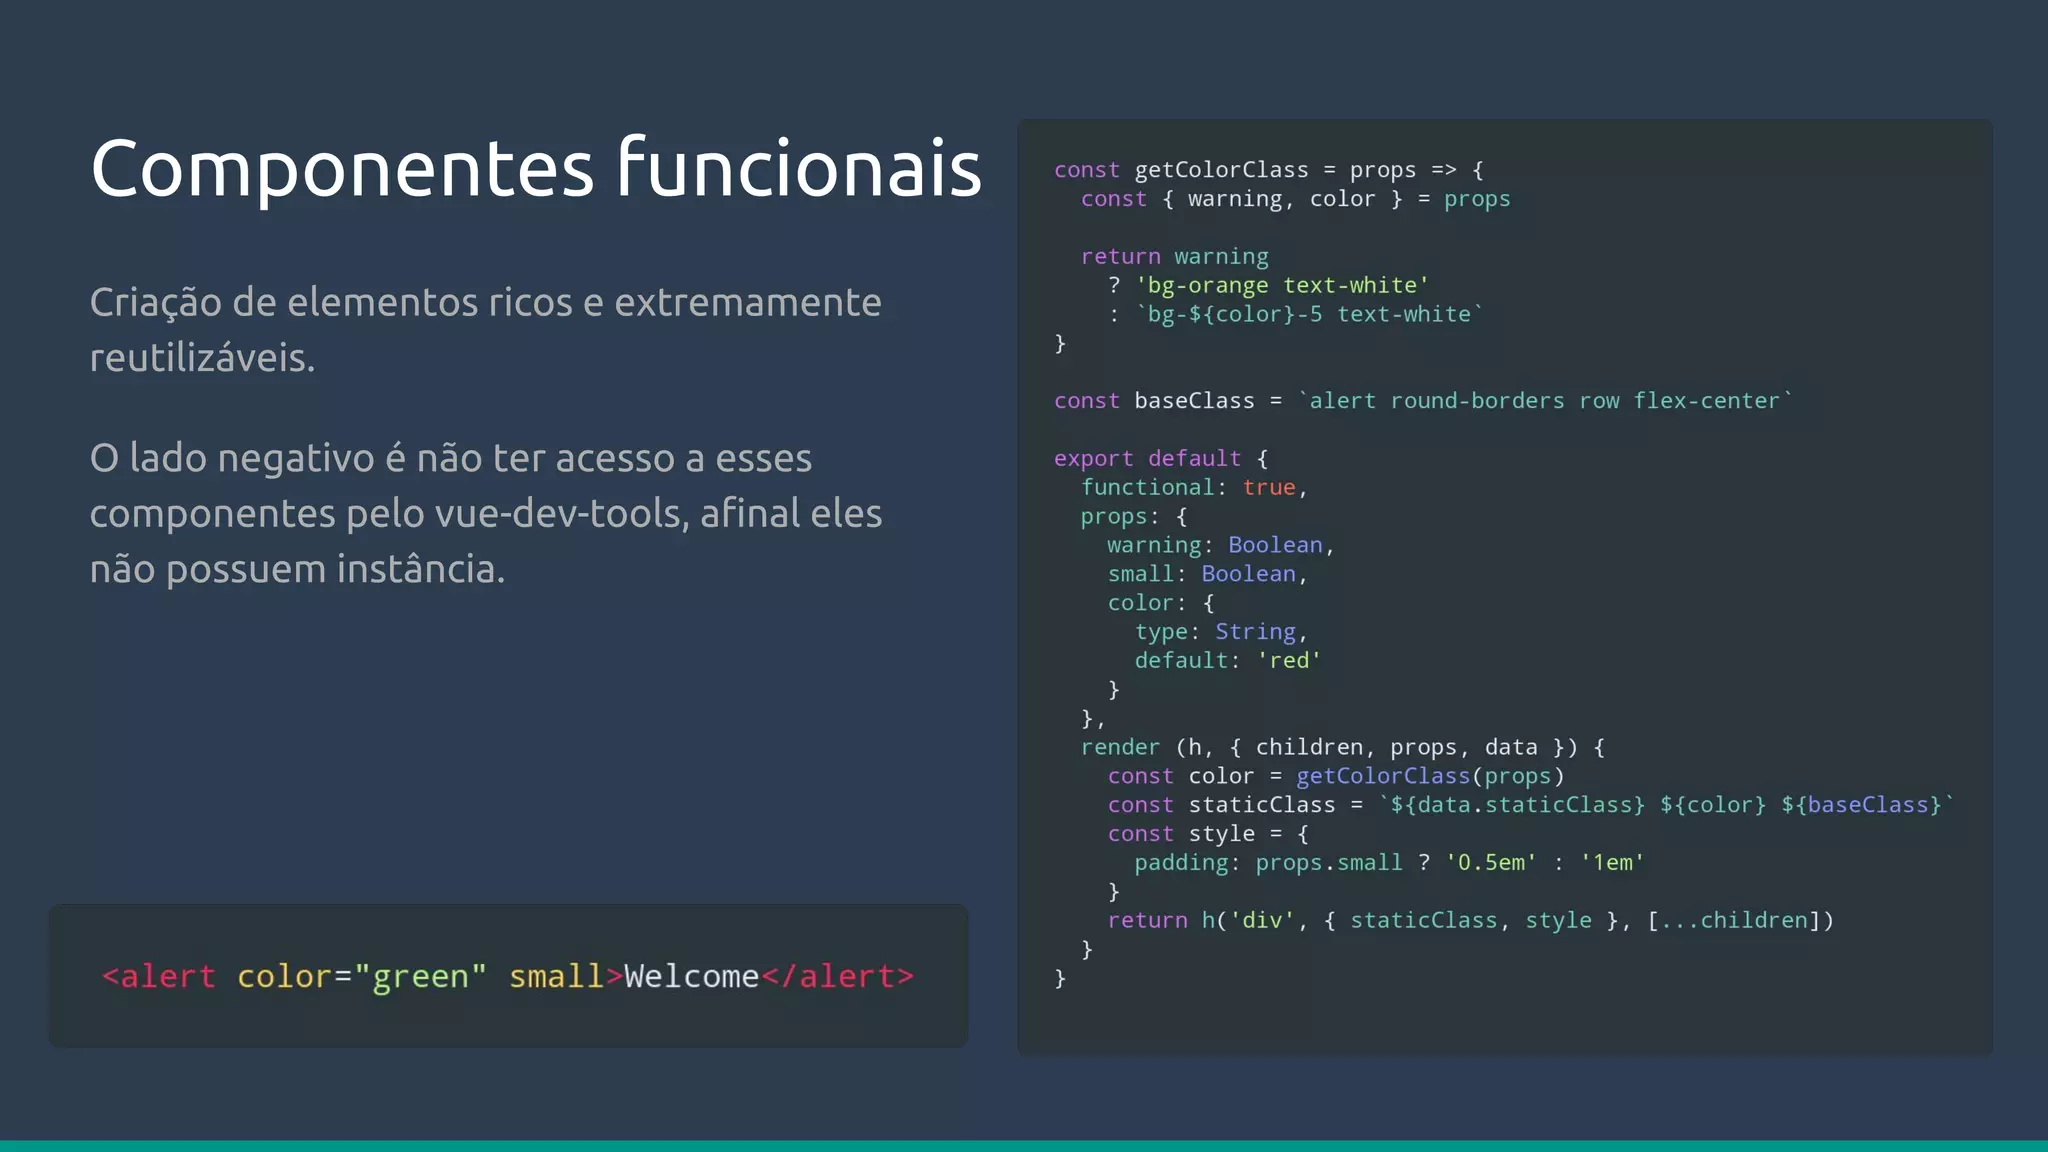Click the 'return warning' code line
Screen dimensions: 2048x1152
pos(1174,257)
